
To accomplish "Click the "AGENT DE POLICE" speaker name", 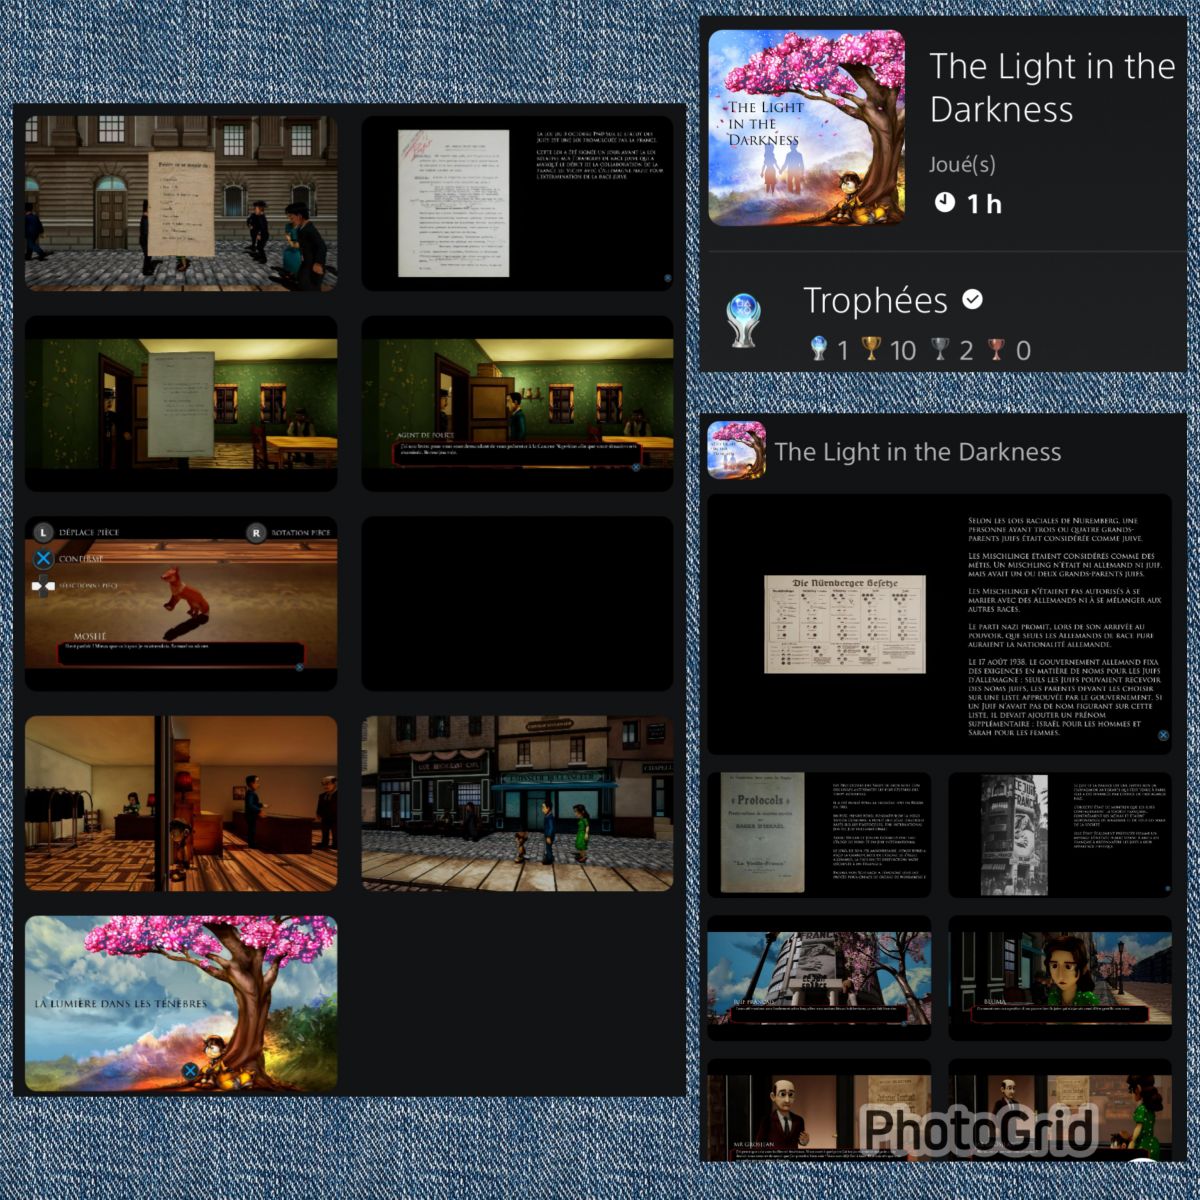I will tap(427, 436).
